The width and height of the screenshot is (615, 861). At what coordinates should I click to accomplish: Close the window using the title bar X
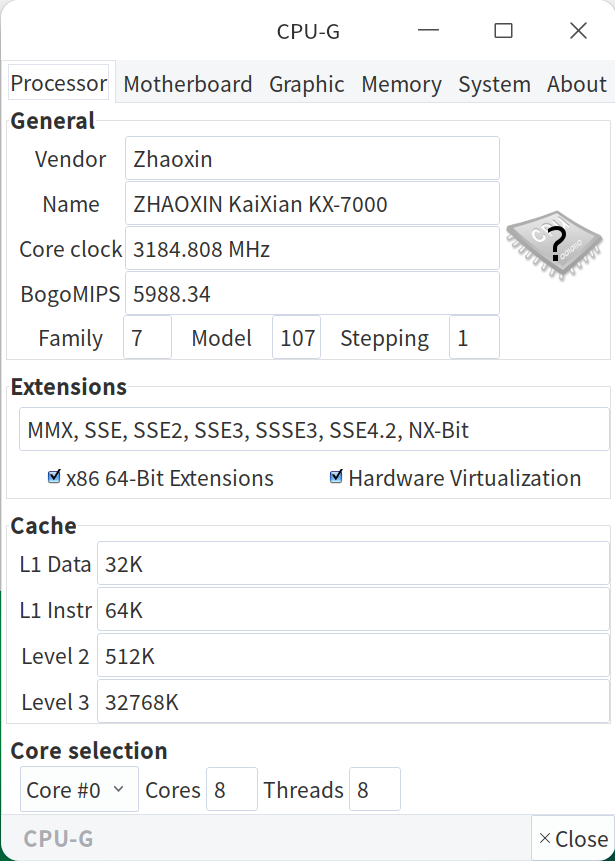(578, 31)
